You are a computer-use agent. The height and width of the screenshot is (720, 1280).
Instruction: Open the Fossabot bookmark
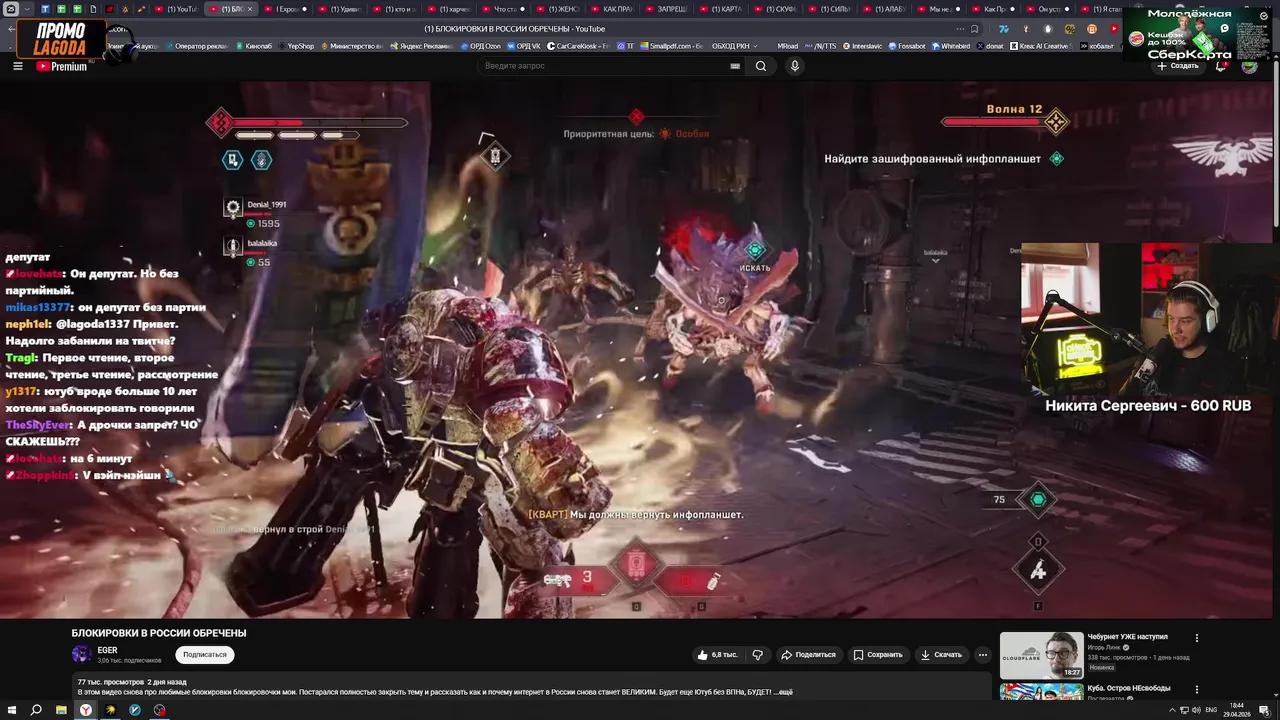tap(906, 46)
